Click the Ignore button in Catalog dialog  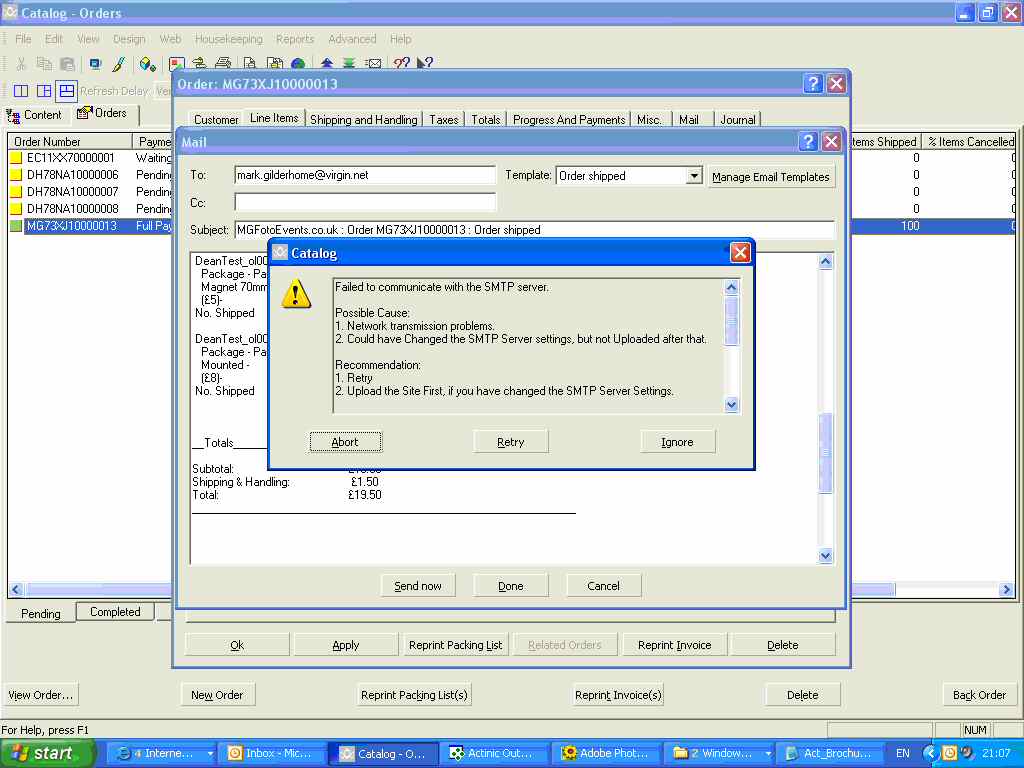pos(677,442)
